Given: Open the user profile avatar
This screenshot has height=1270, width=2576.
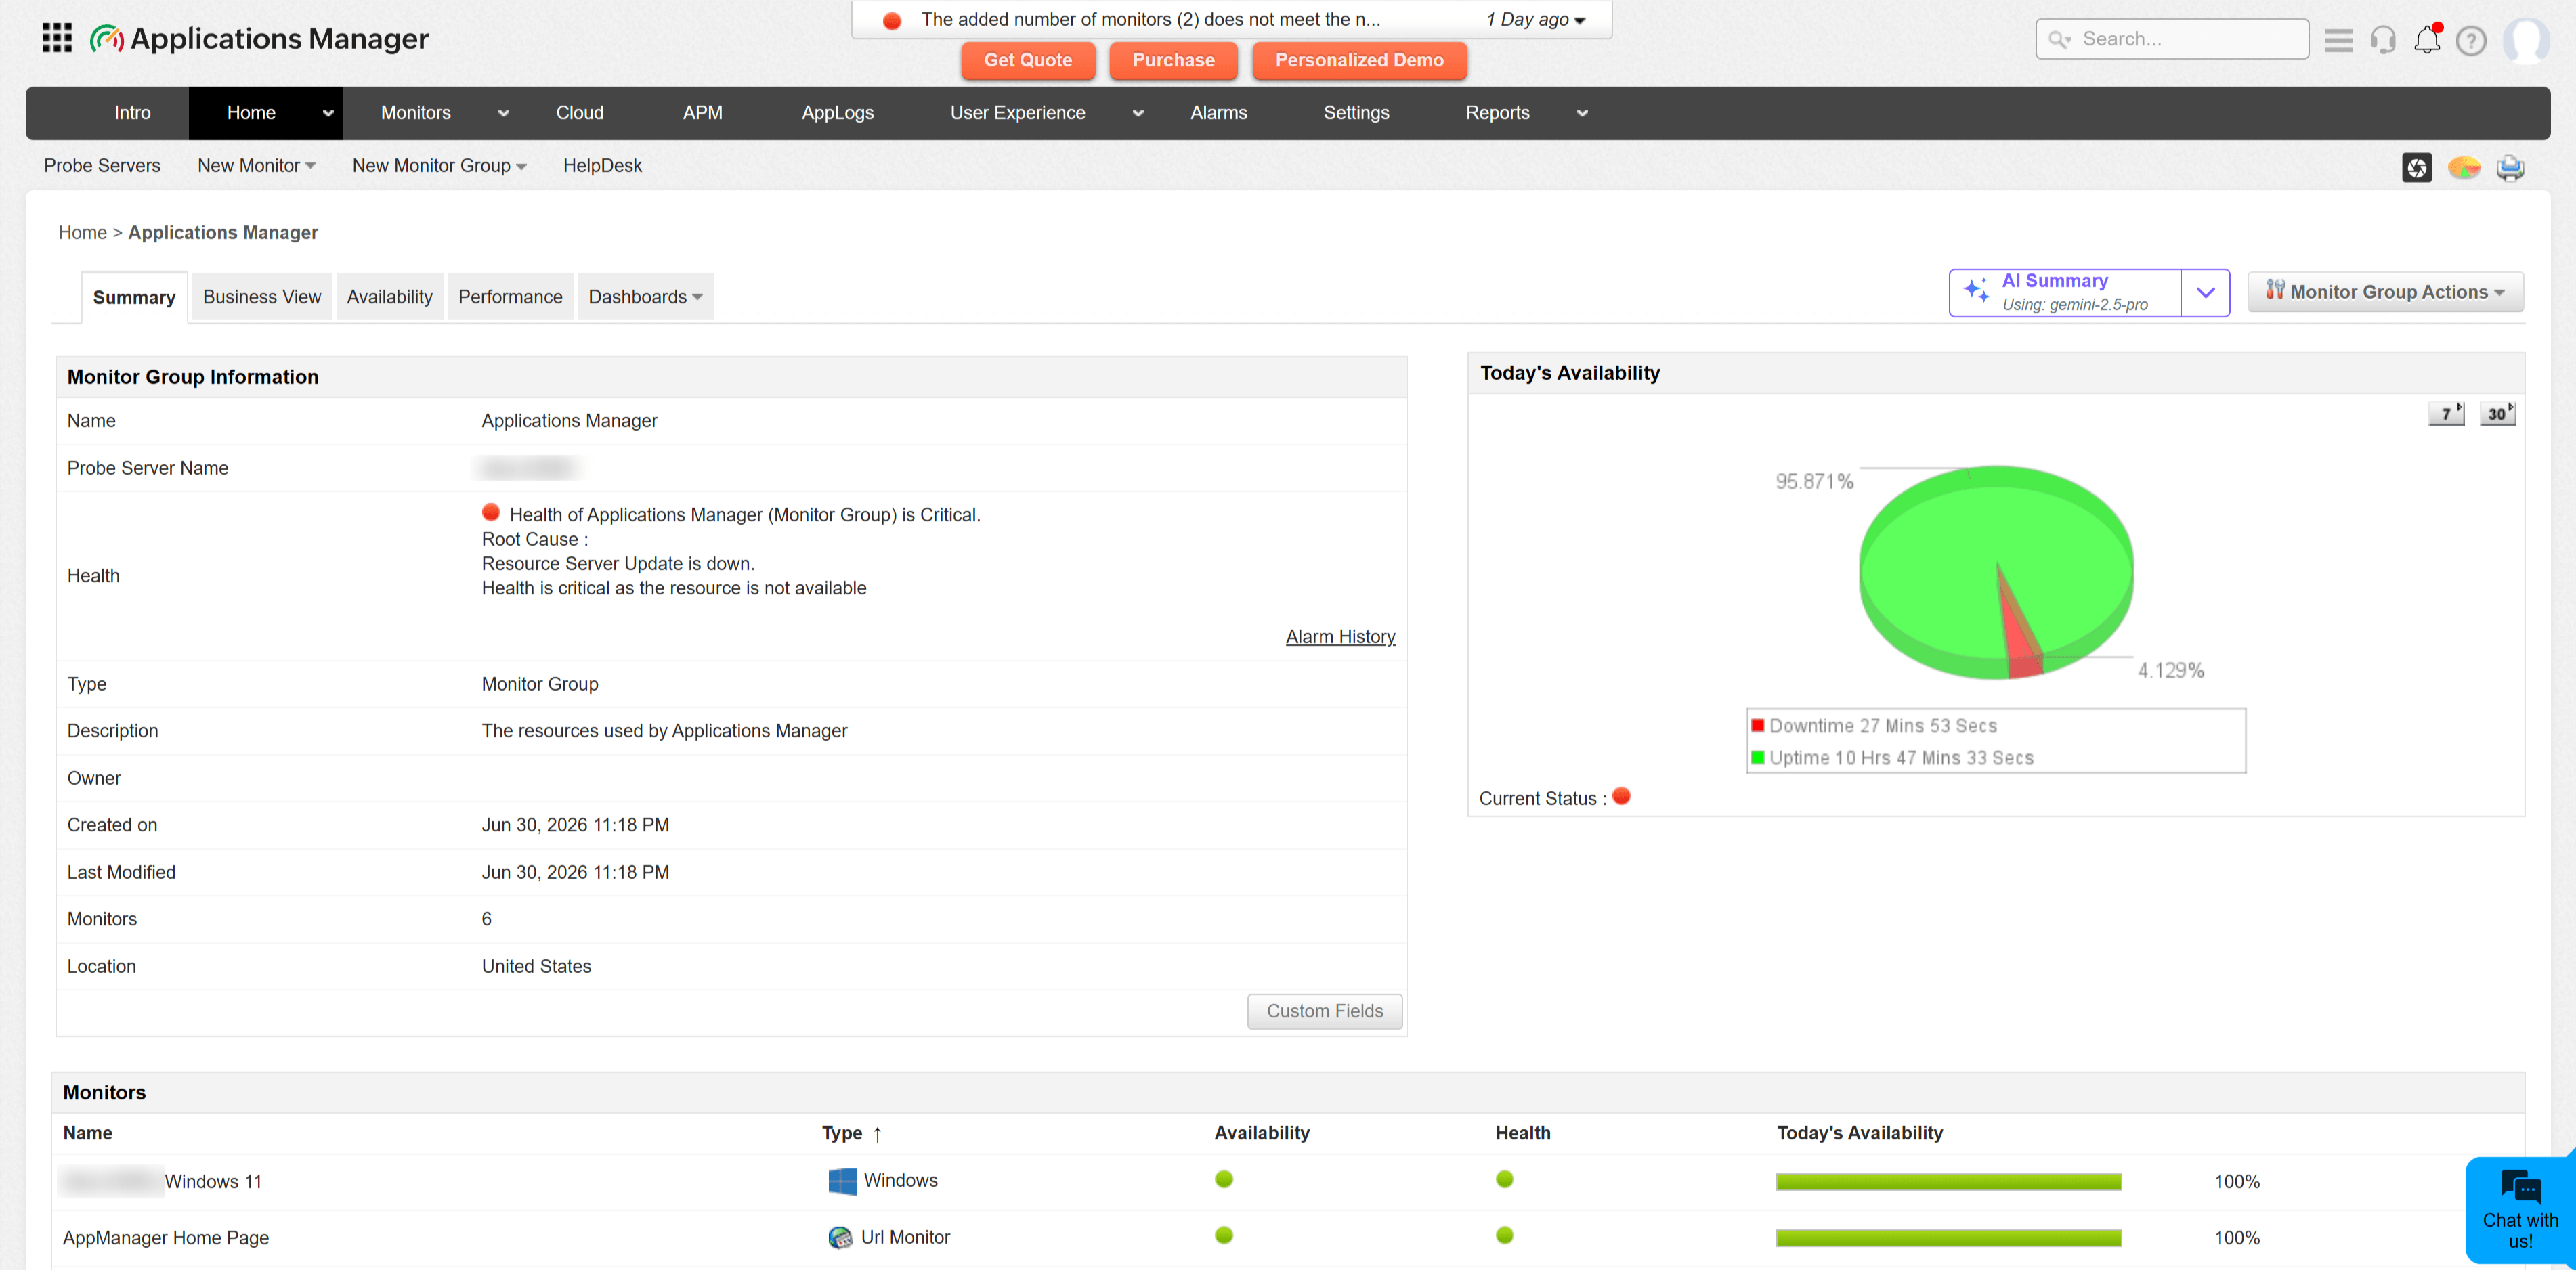Looking at the screenshot, I should 2525,40.
